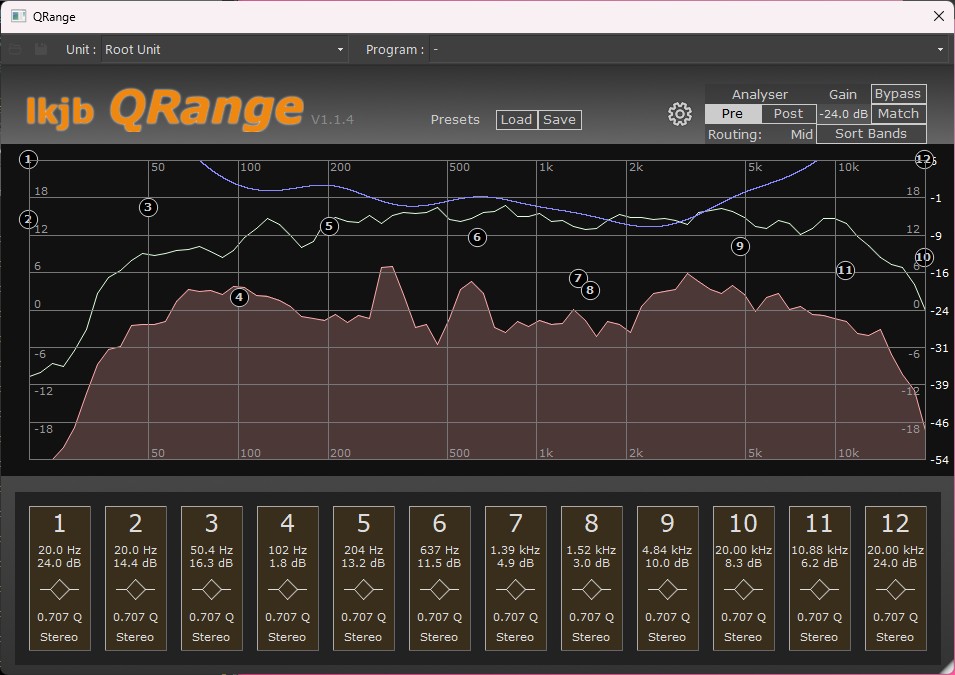Click Stereo mode on band 3

click(x=211, y=637)
